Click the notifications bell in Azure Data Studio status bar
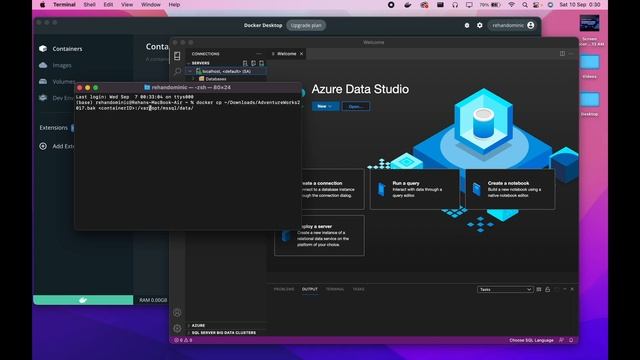The height and width of the screenshot is (360, 640). coord(571,340)
